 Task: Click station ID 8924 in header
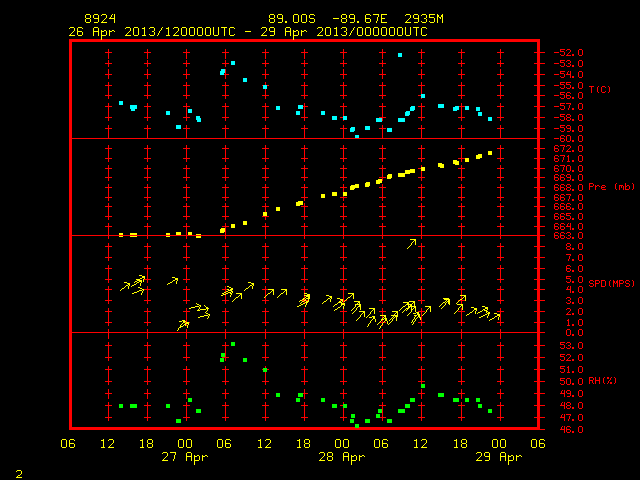(x=100, y=19)
